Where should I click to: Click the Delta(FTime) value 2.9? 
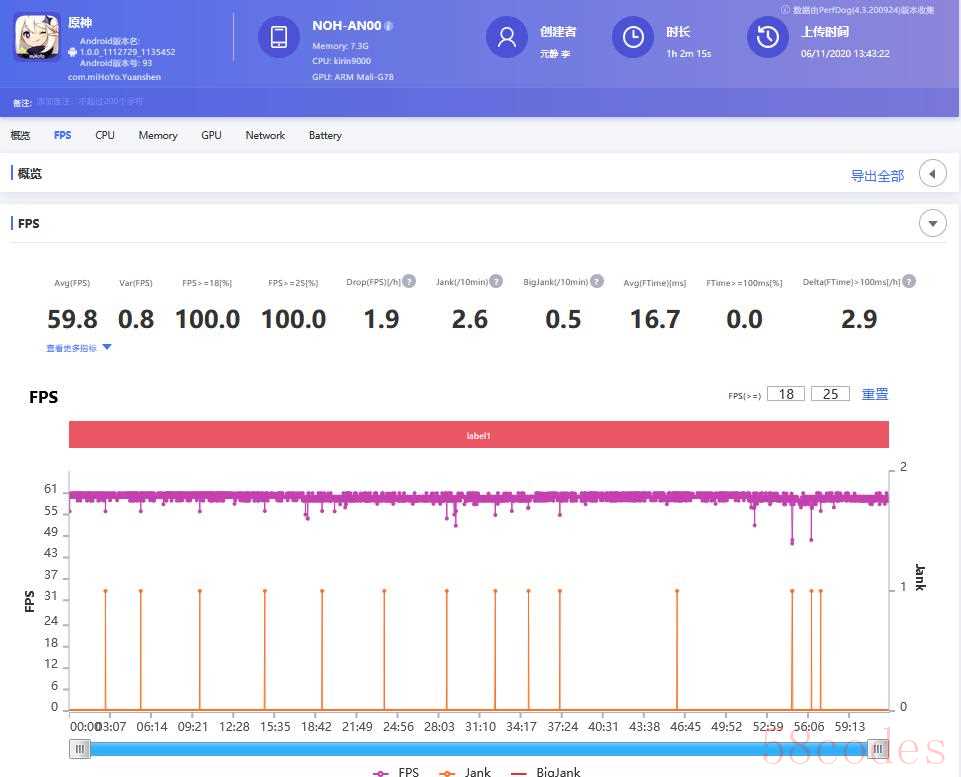[859, 319]
